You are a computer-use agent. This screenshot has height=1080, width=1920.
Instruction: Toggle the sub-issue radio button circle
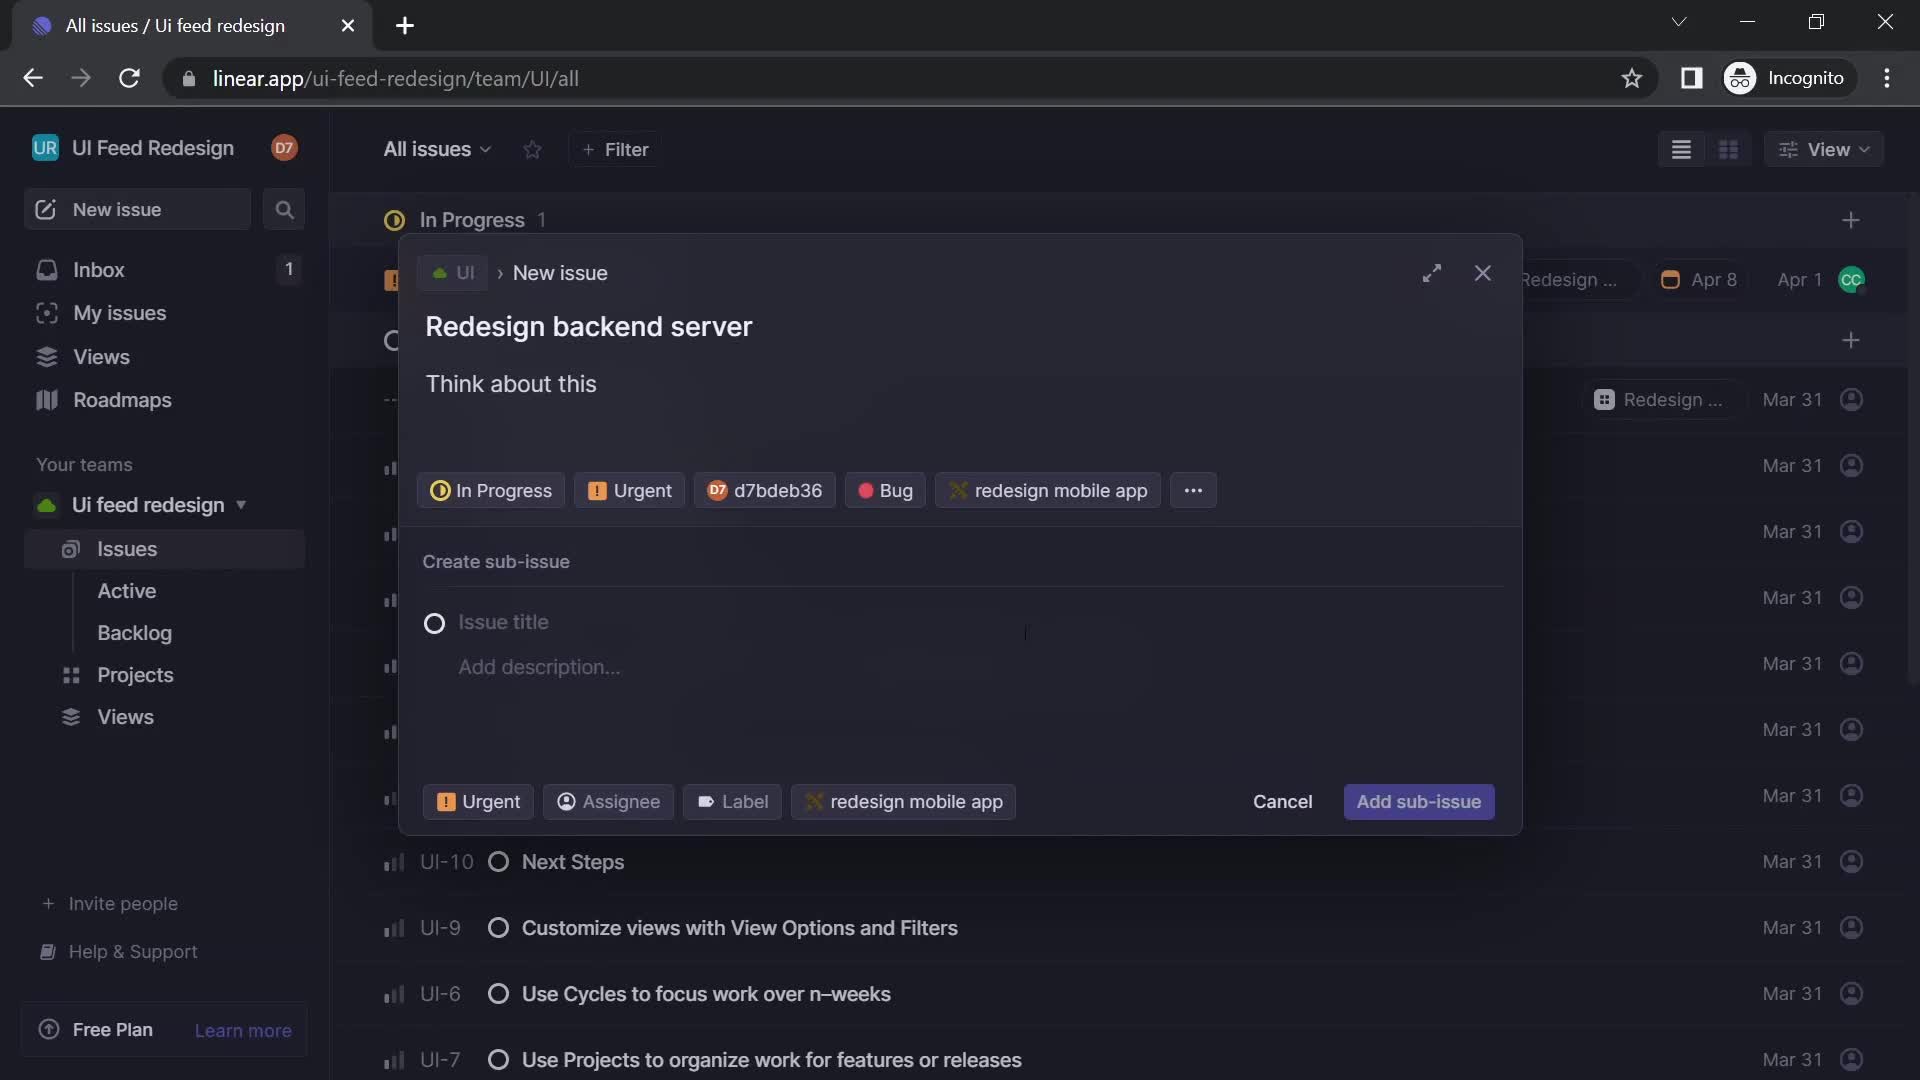coord(435,622)
